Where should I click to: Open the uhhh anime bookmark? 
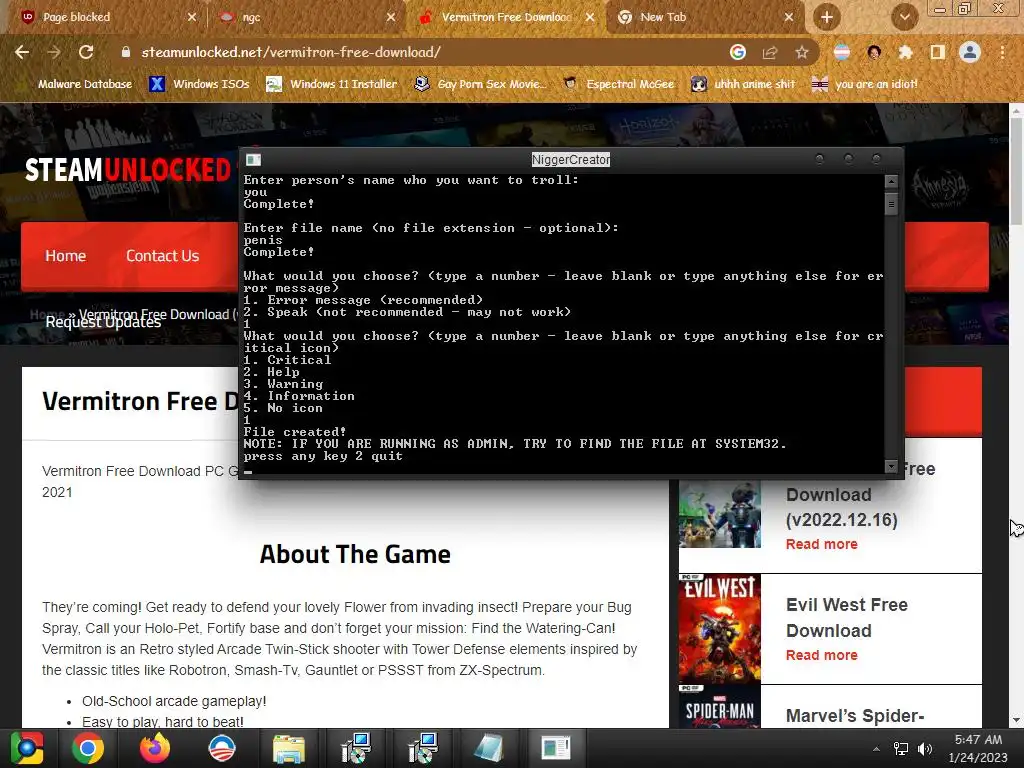point(743,84)
